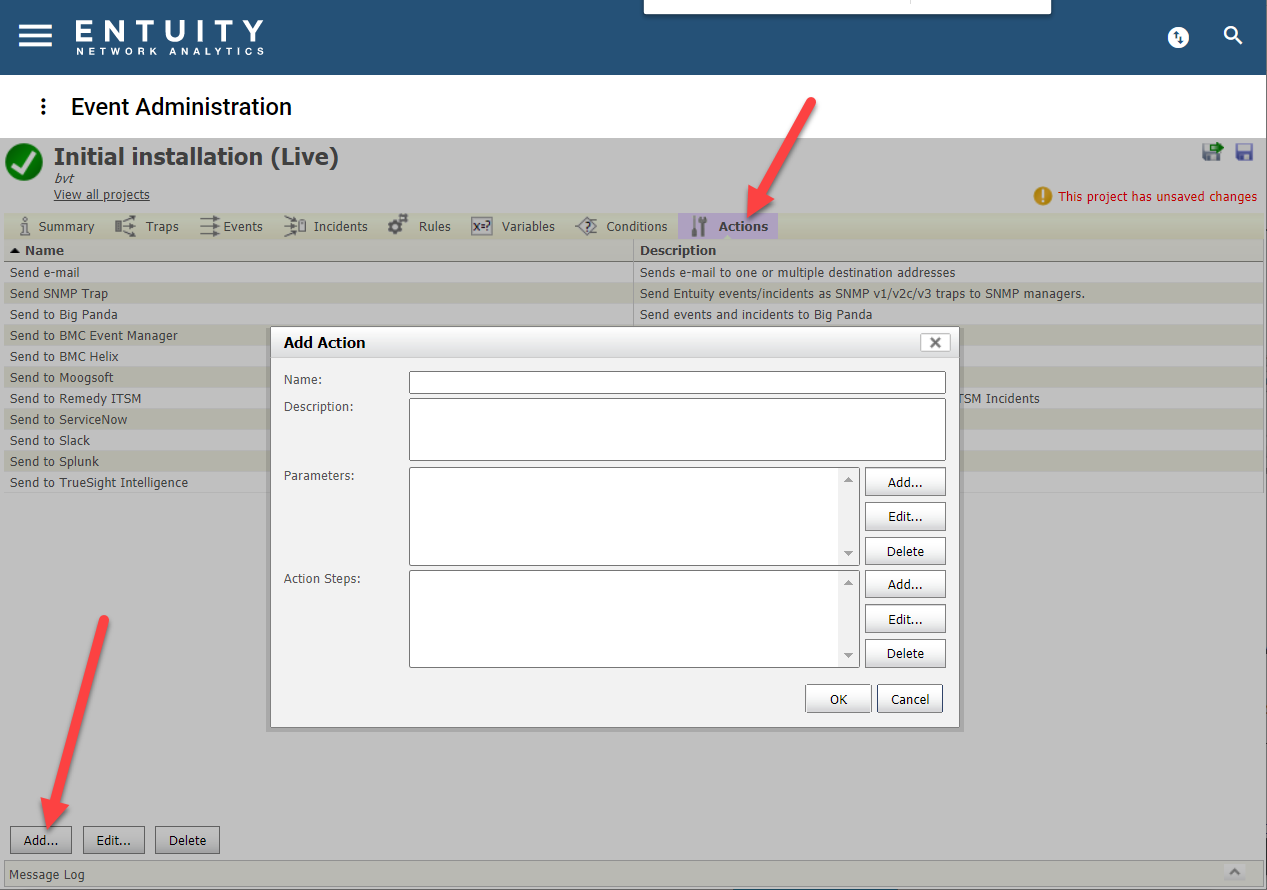Image resolution: width=1267 pixels, height=890 pixels.
Task: Select the "Send to TrueSight Intelligence" row
Action: [99, 482]
